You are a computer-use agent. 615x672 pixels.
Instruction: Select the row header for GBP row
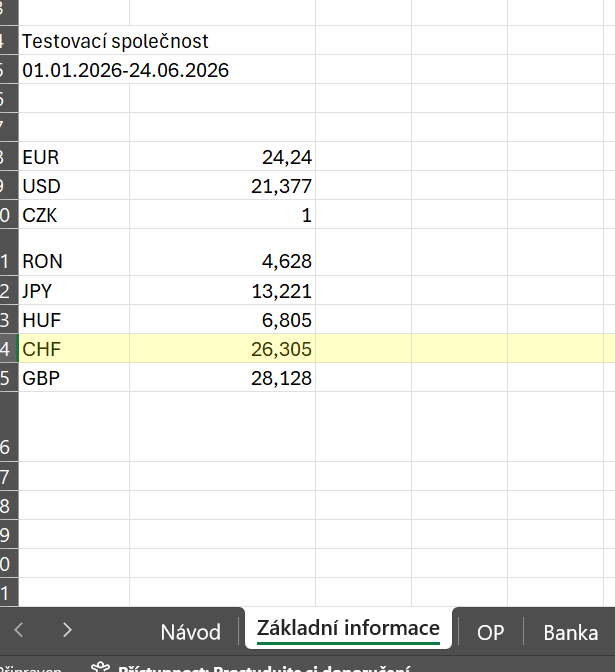pos(9,378)
